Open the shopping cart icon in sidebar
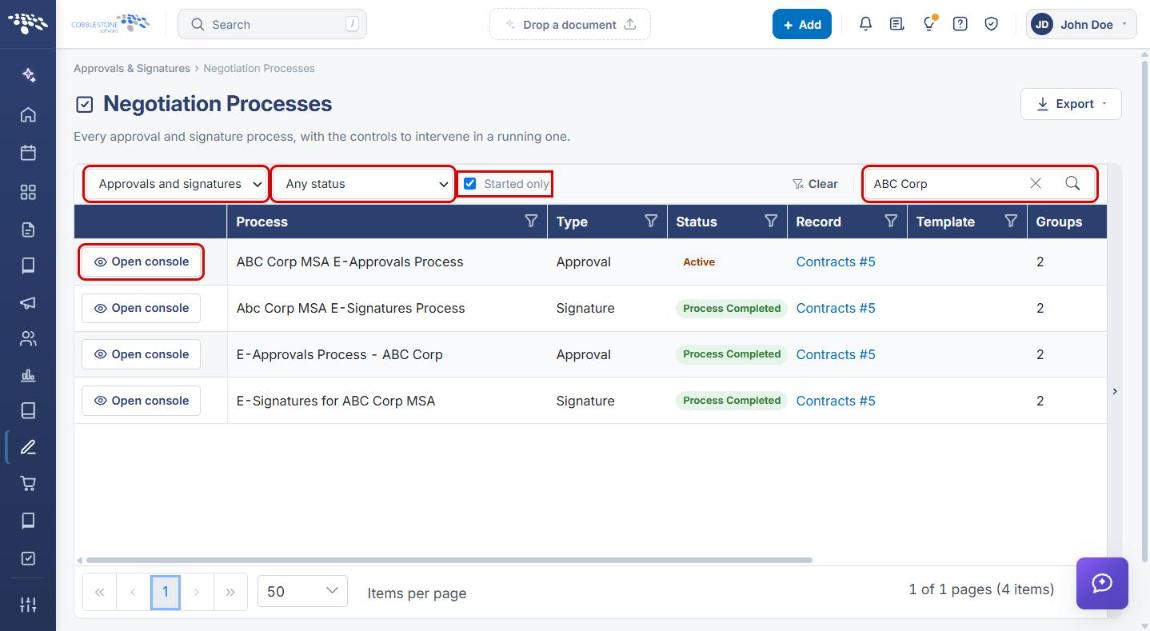The height and width of the screenshot is (631, 1150). [28, 484]
